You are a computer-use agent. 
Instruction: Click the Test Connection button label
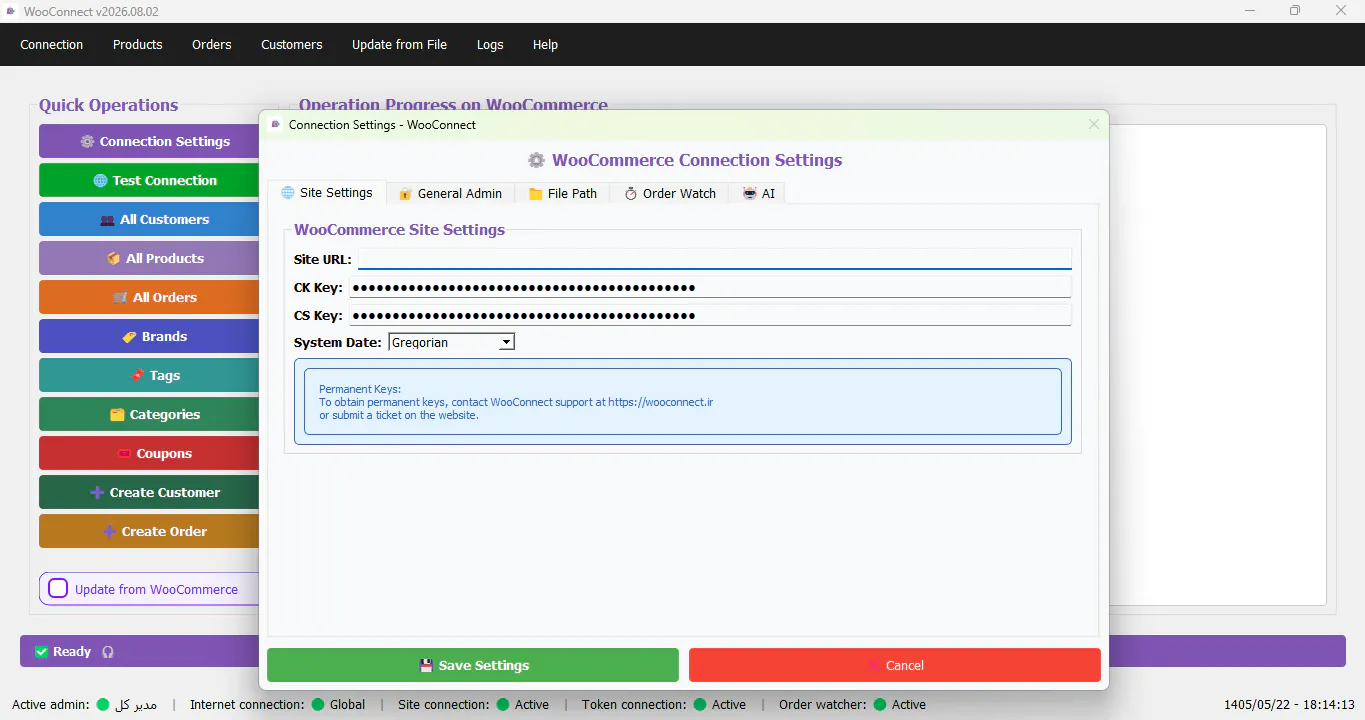coord(165,181)
